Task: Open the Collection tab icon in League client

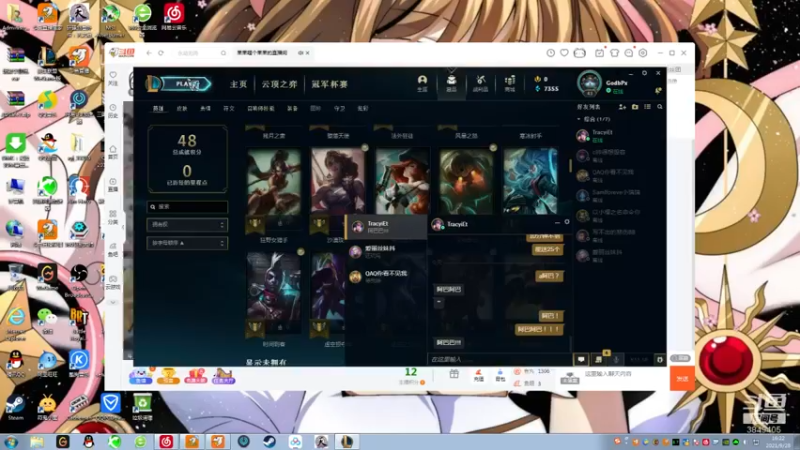Action: (452, 83)
